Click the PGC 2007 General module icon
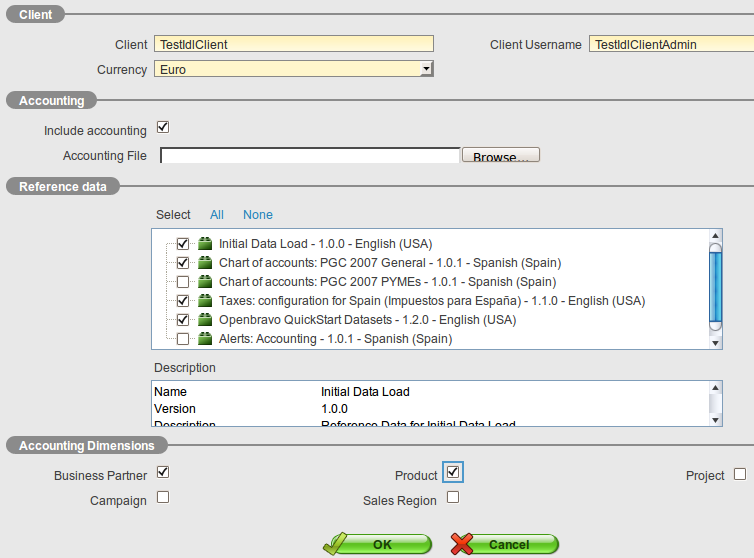 click(x=205, y=263)
